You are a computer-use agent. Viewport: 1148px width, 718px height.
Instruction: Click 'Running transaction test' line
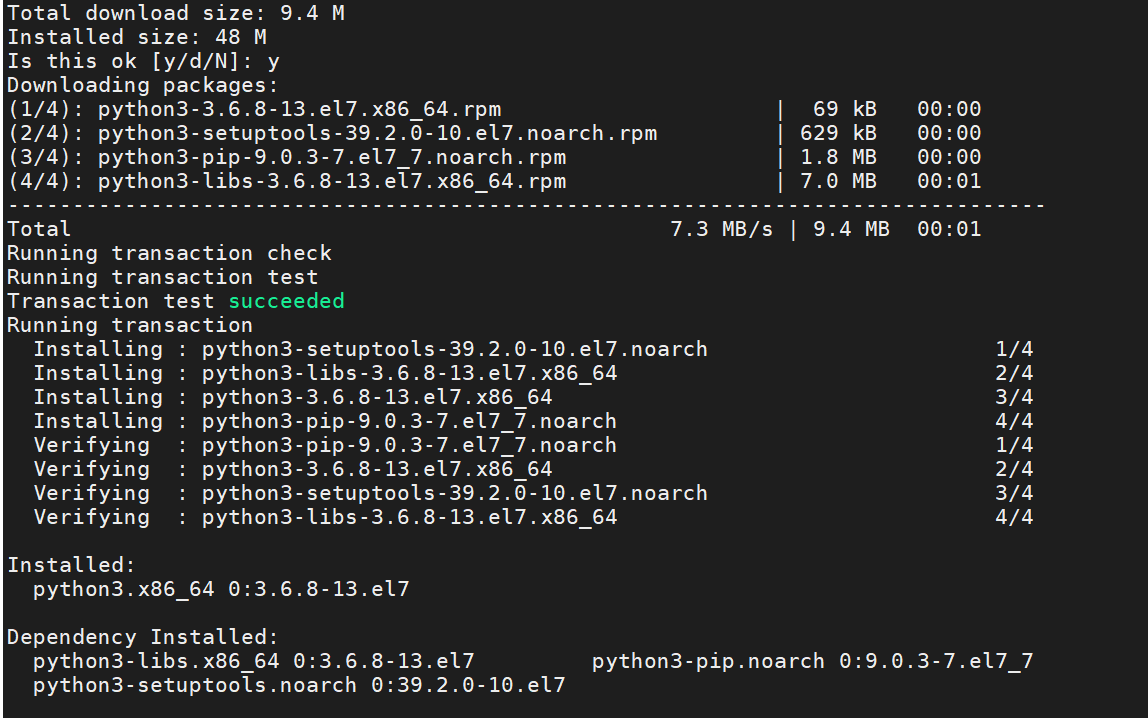(x=162, y=277)
